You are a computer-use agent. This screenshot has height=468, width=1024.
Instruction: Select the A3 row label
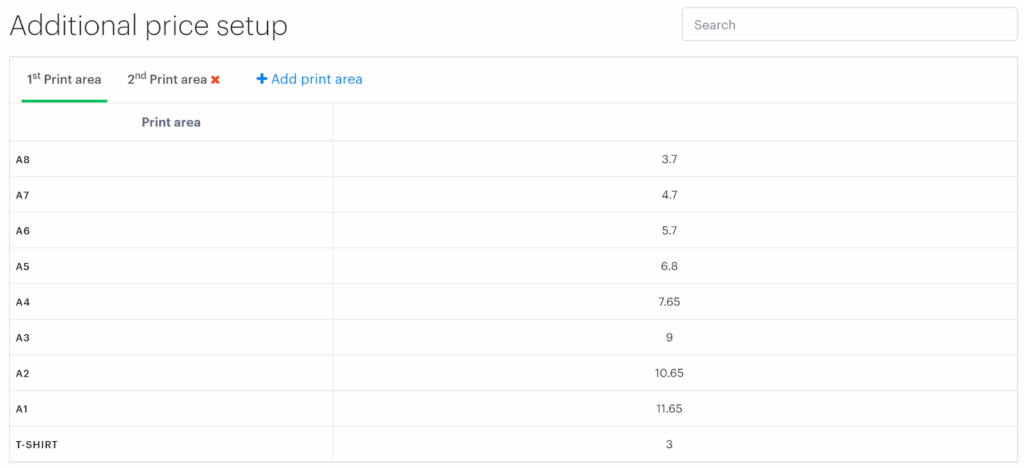coord(23,337)
